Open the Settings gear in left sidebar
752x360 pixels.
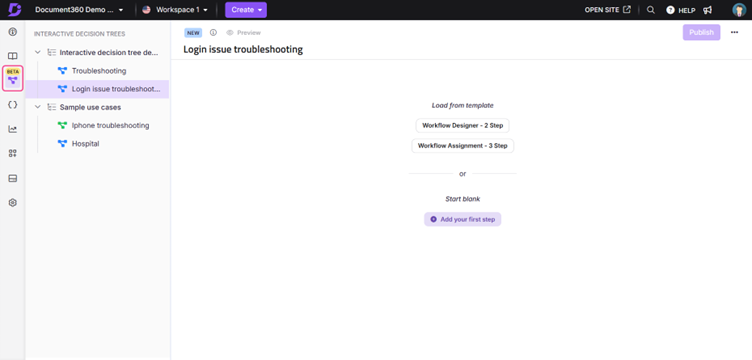(13, 203)
